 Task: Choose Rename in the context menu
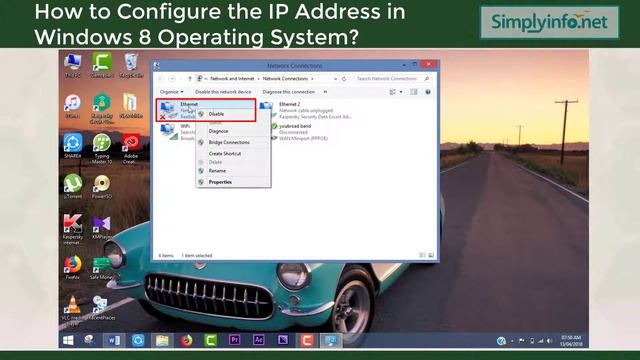tap(217, 171)
